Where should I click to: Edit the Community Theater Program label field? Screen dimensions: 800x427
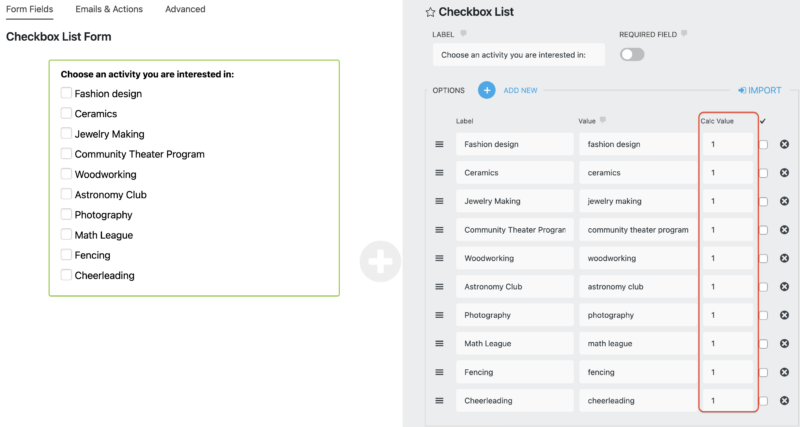(x=515, y=230)
